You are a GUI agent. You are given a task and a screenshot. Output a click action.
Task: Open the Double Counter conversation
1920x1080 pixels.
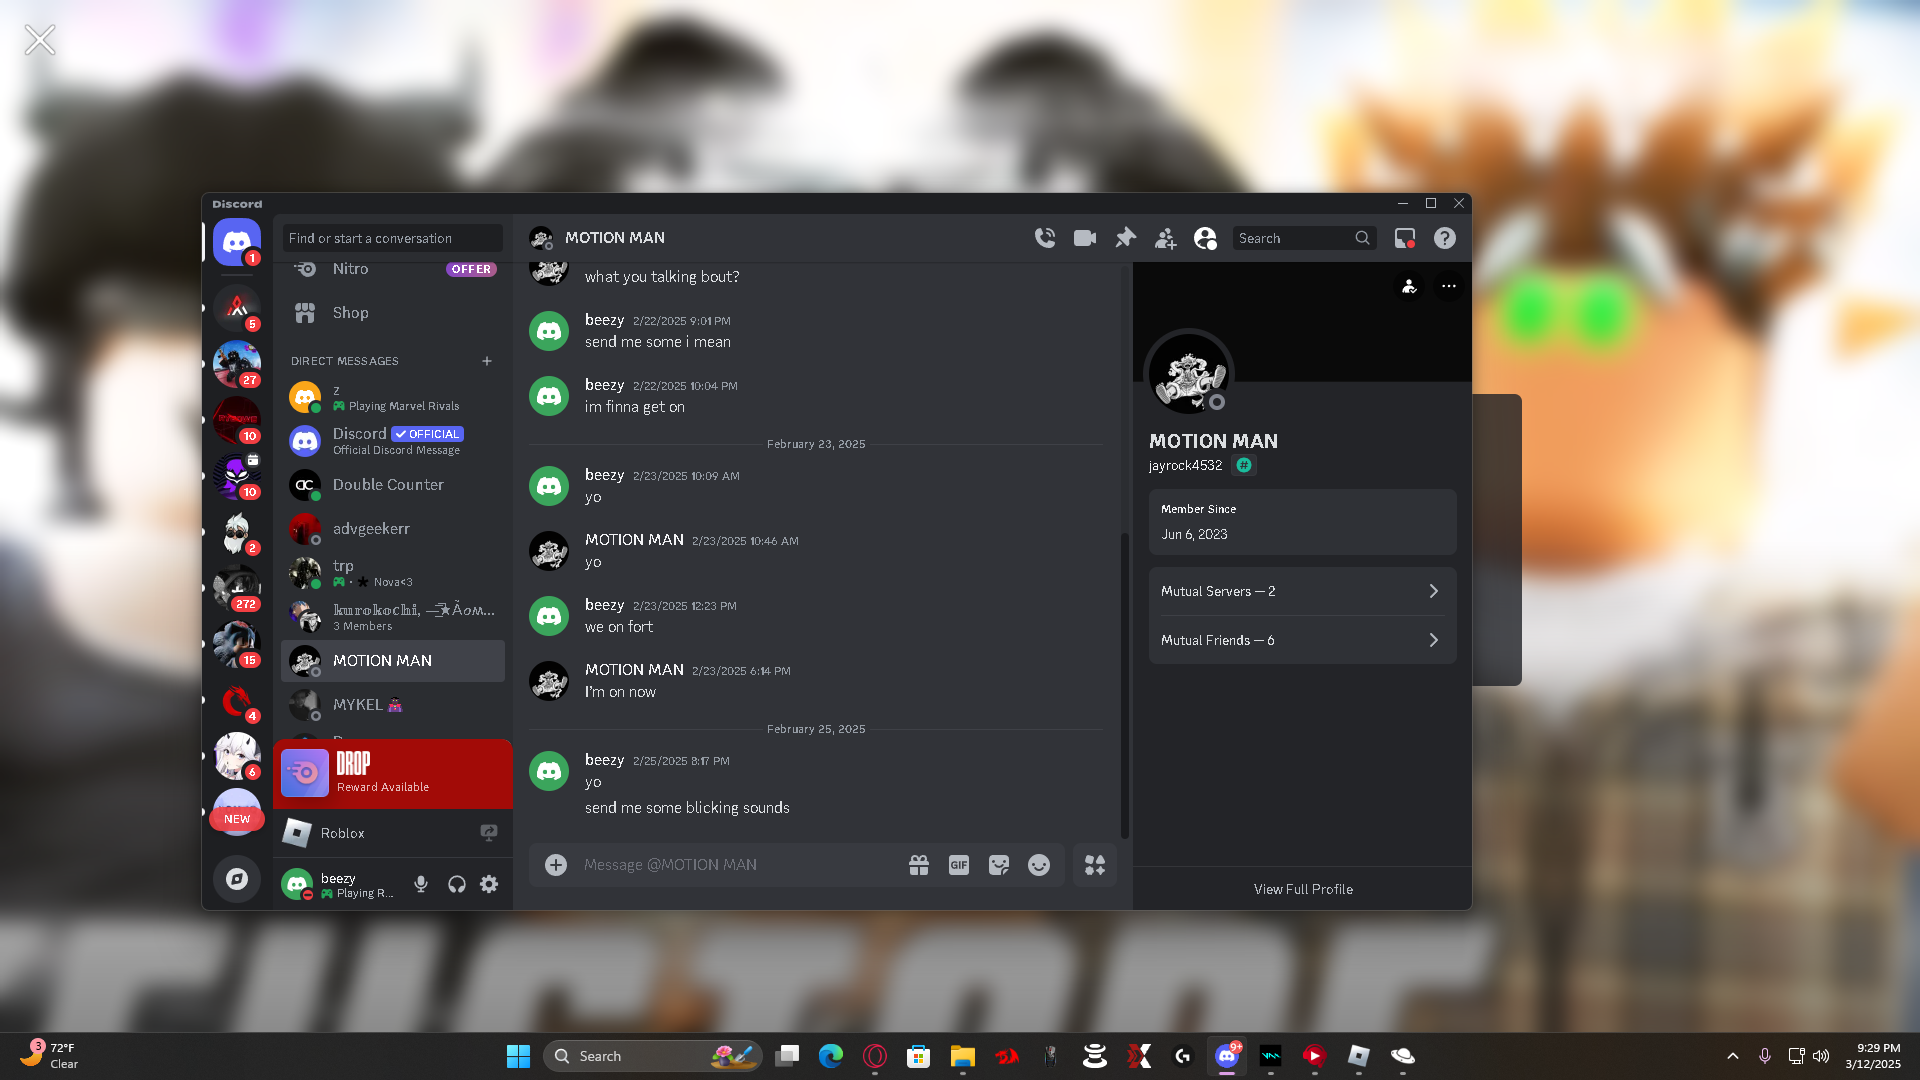click(x=393, y=485)
